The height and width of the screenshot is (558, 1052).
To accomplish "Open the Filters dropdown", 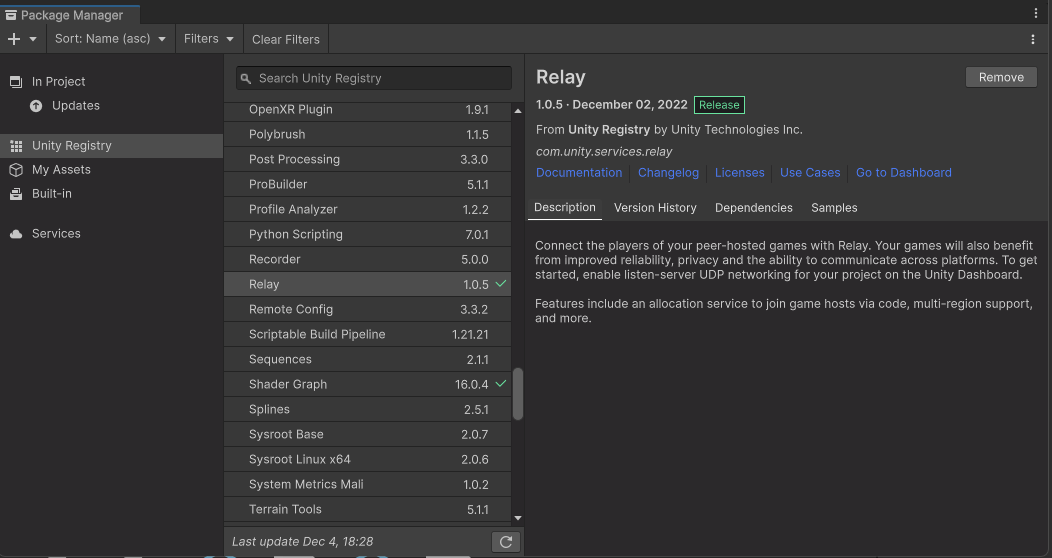I will click(x=209, y=39).
